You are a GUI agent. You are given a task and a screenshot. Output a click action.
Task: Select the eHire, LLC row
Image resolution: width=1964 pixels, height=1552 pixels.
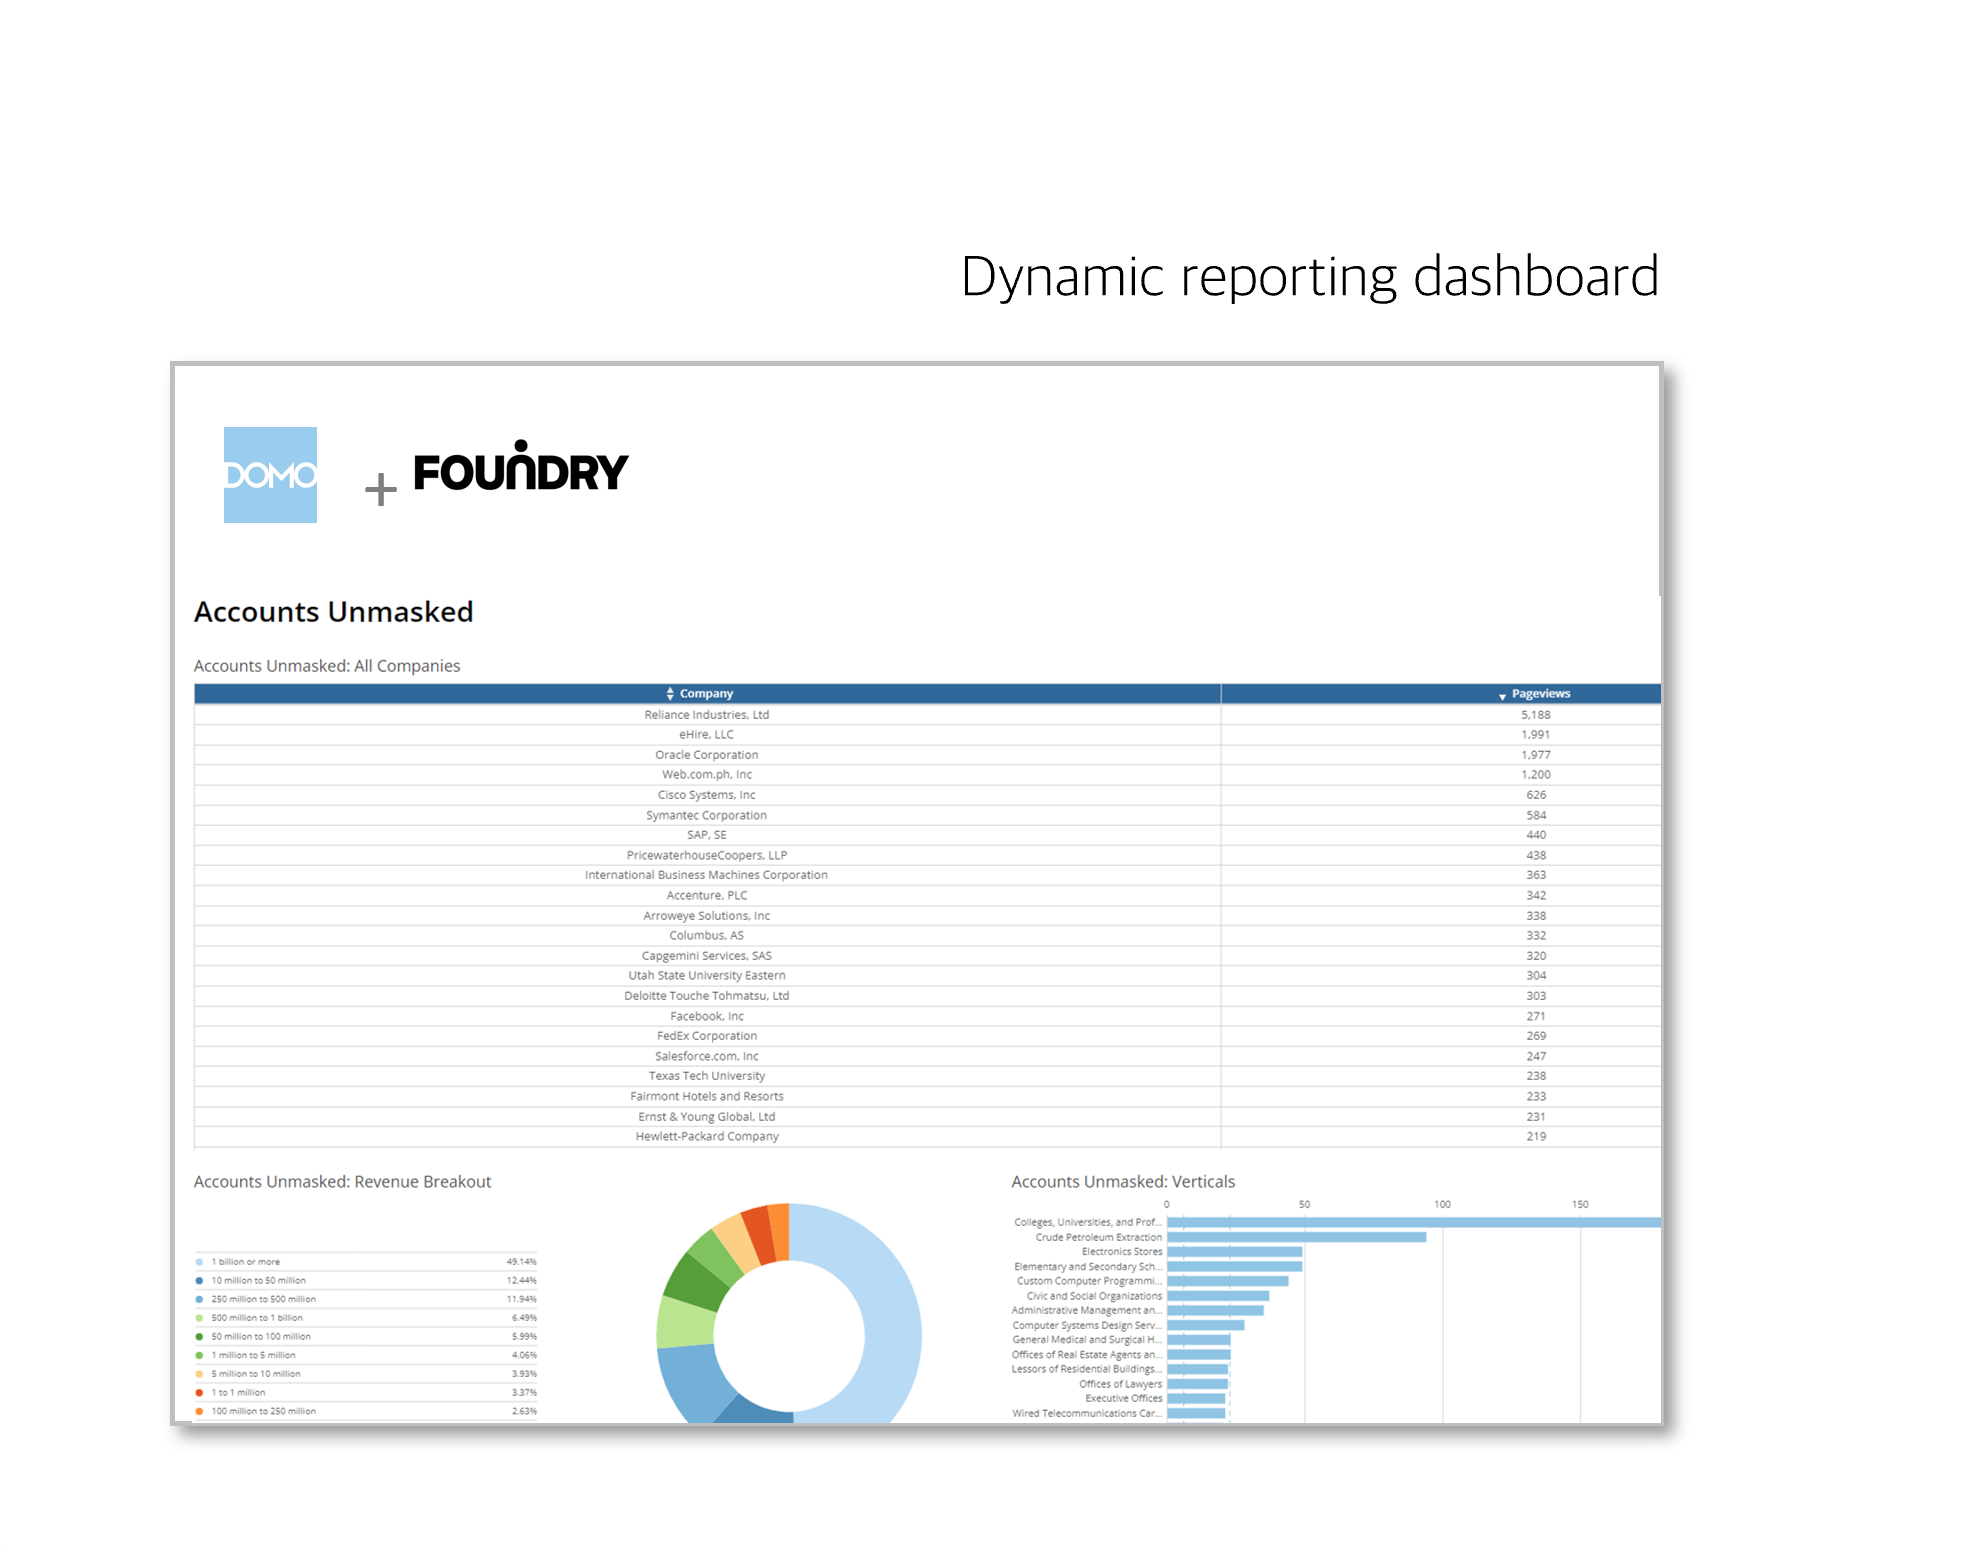pyautogui.click(x=927, y=735)
